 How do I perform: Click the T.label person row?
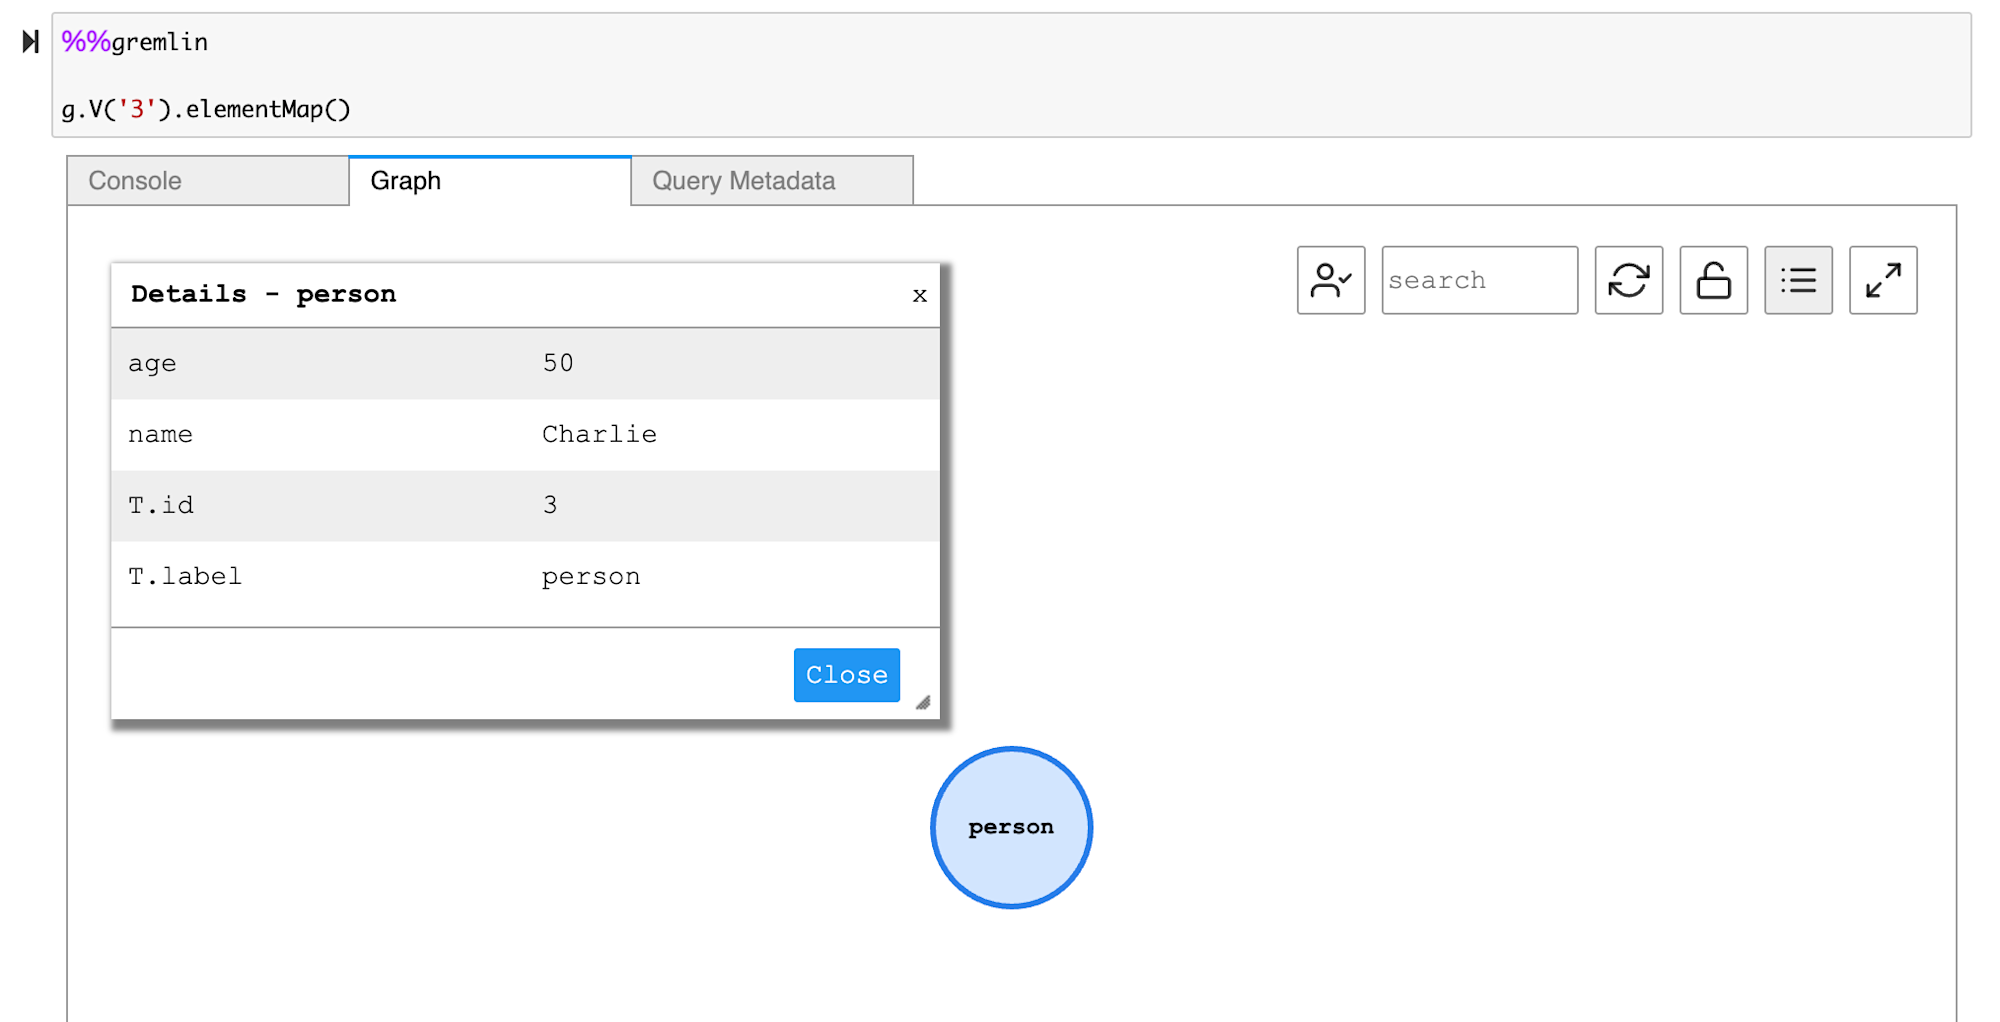[525, 577]
